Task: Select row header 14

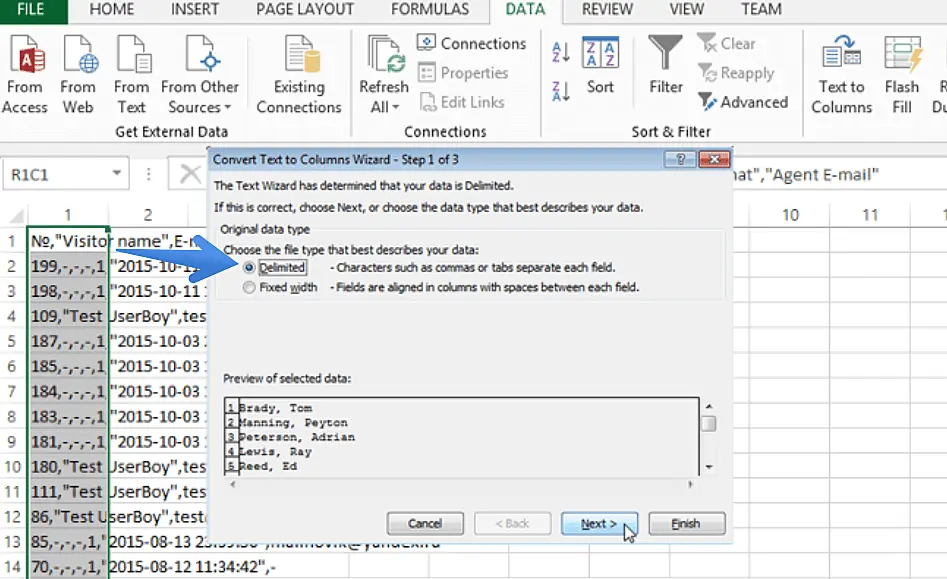Action: tap(13, 567)
